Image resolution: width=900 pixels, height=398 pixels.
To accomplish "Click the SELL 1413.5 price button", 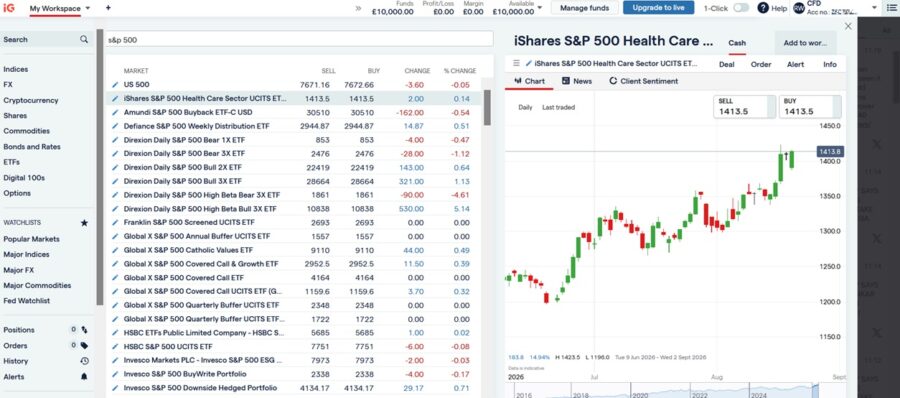I will (x=744, y=107).
